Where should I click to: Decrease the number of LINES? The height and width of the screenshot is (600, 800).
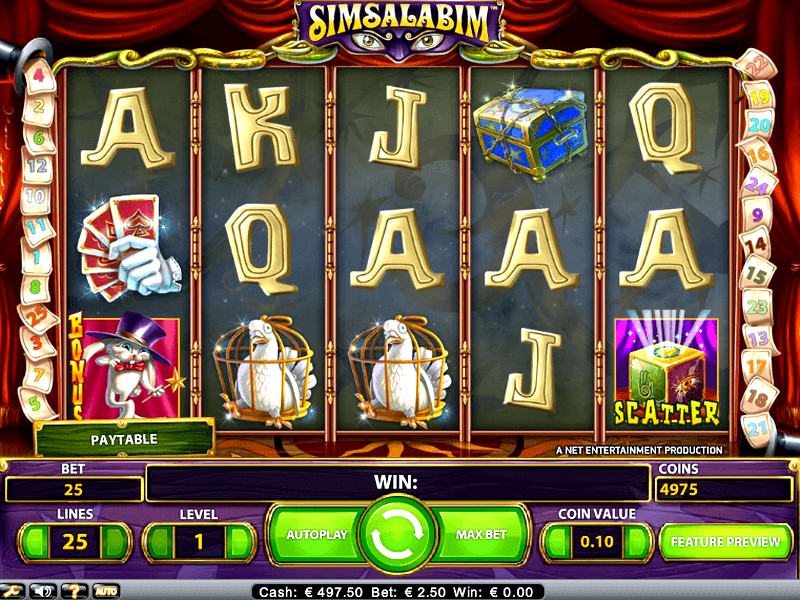click(x=36, y=542)
